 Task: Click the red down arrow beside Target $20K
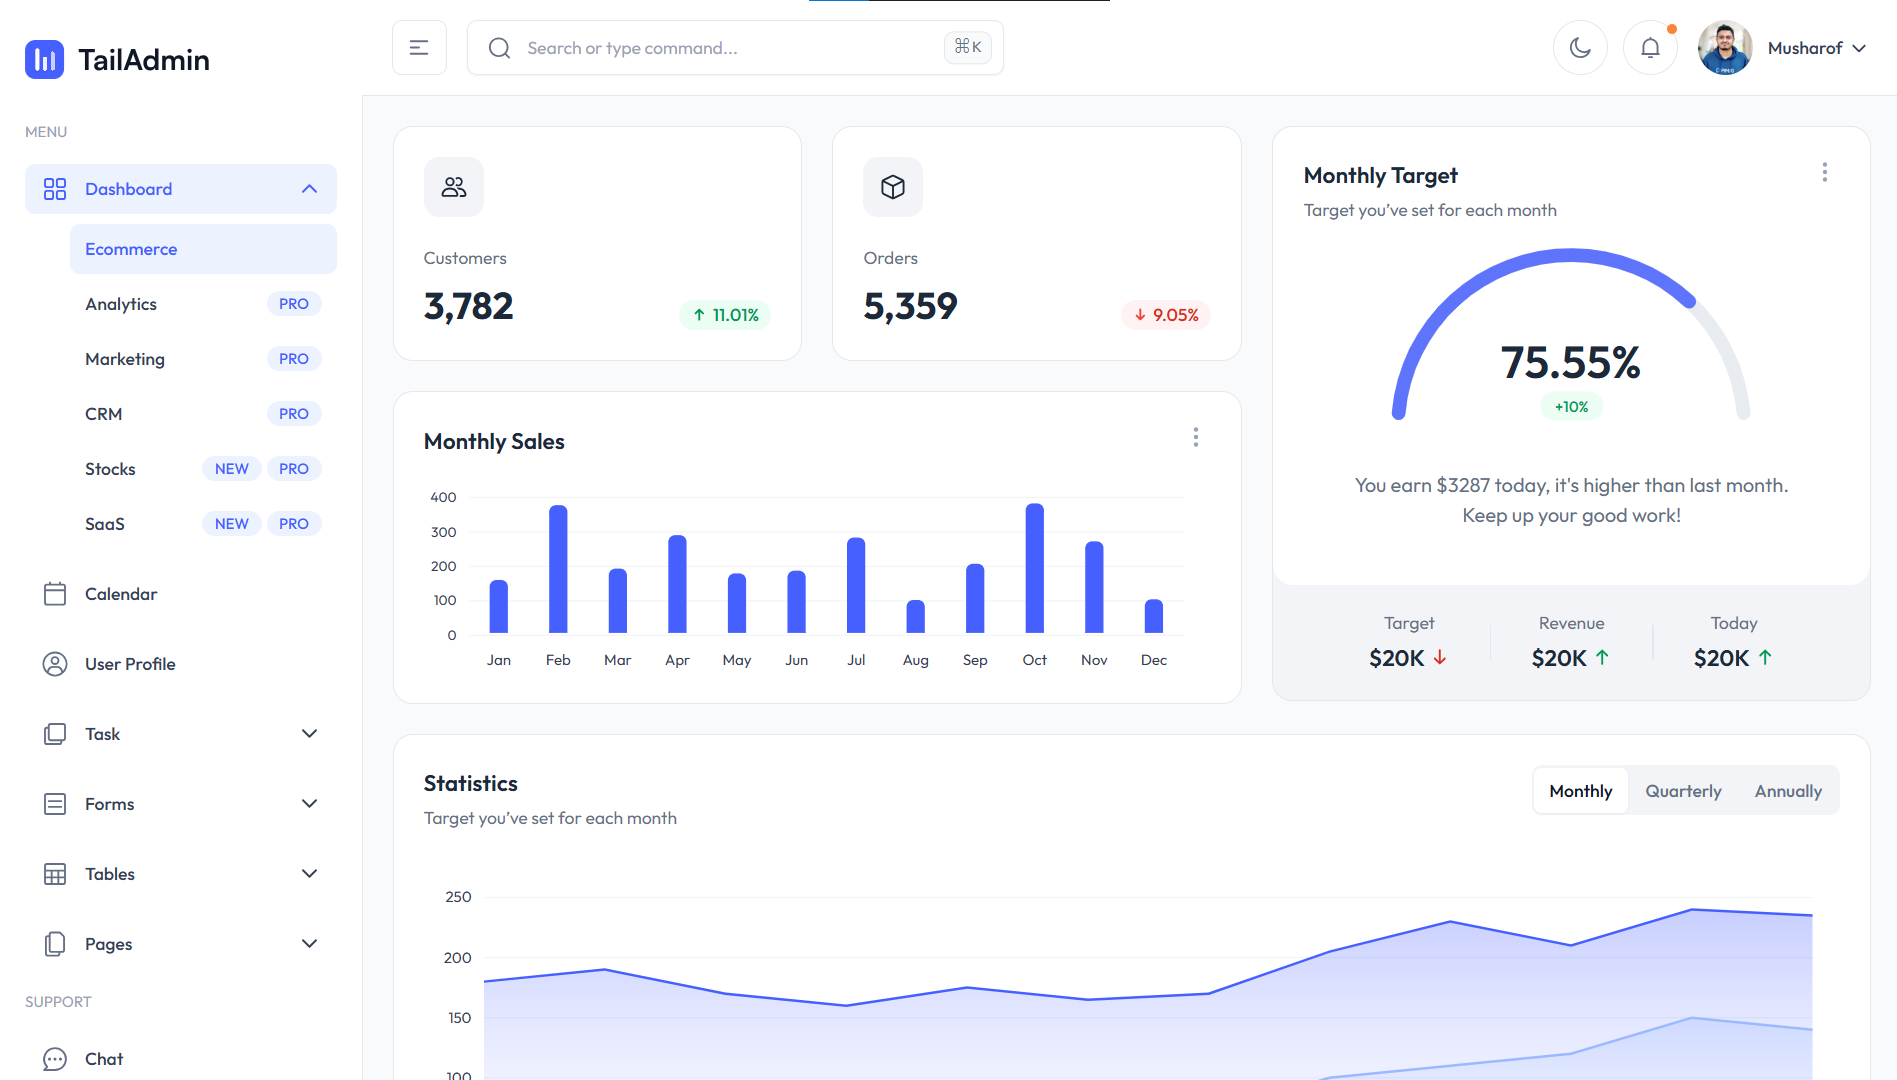click(x=1440, y=657)
